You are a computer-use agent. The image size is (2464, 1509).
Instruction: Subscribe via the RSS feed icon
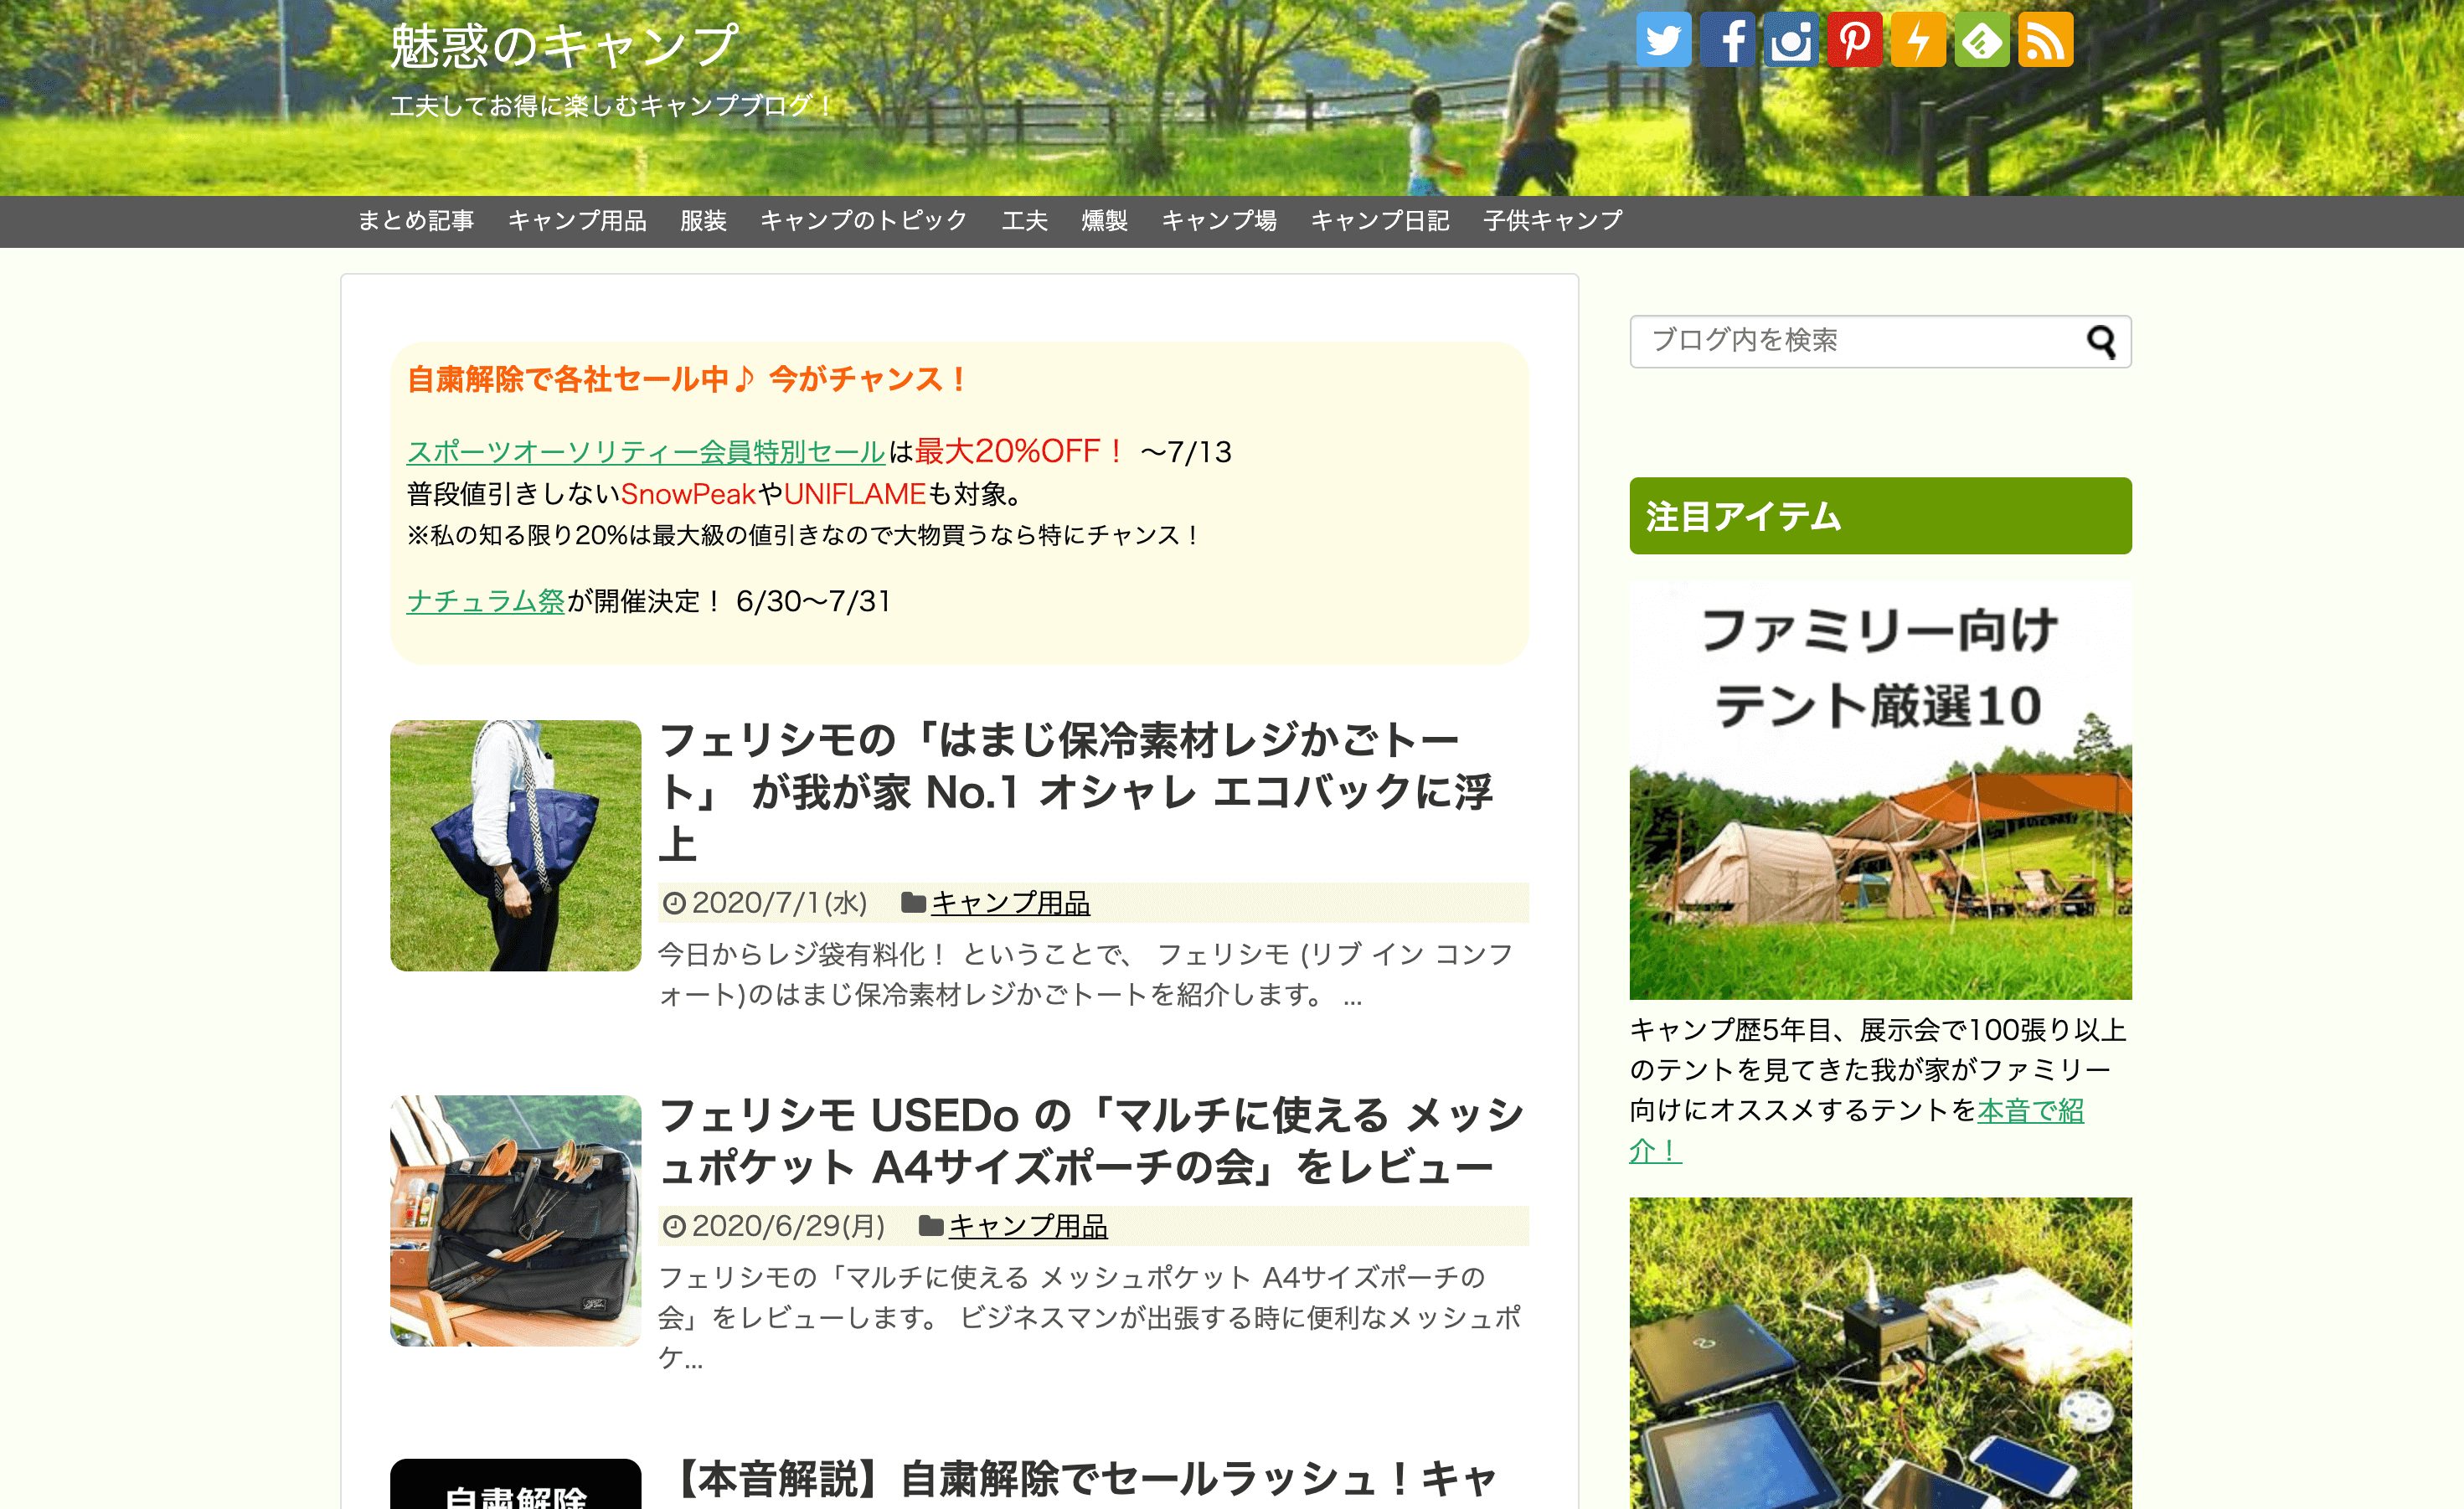point(2045,40)
